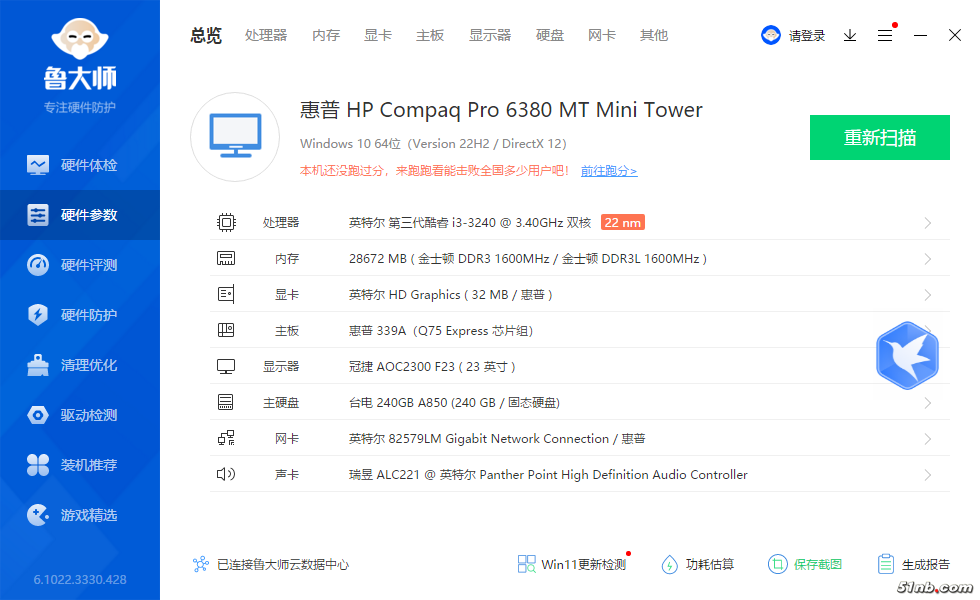Switch to the 显卡 tab
980x600 pixels.
[378, 35]
